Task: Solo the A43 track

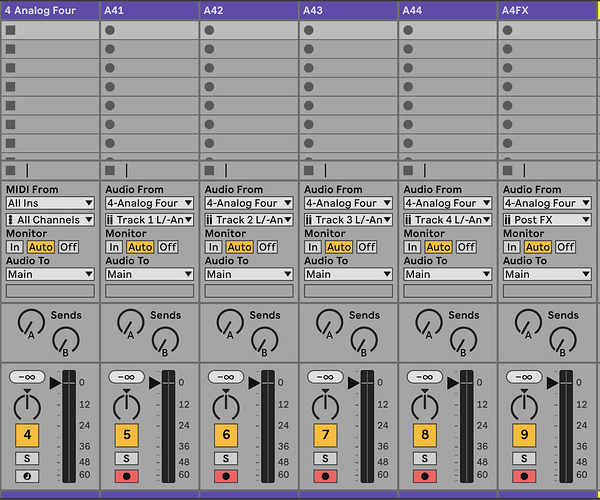Action: click(x=325, y=458)
